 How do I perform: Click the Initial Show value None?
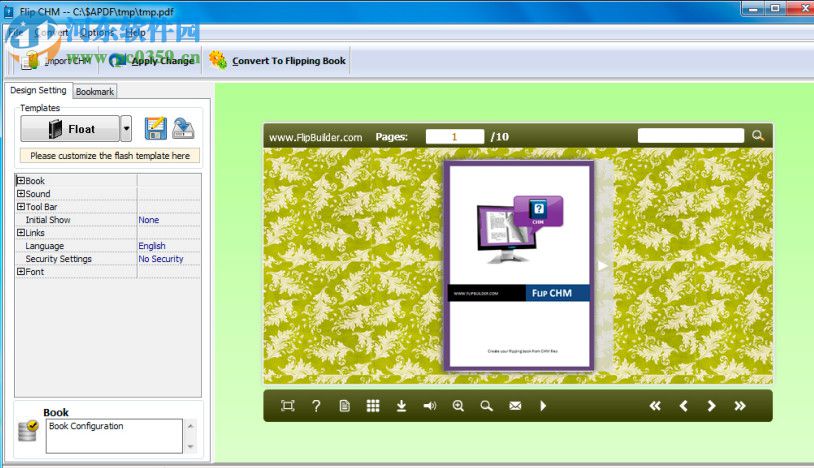(148, 219)
